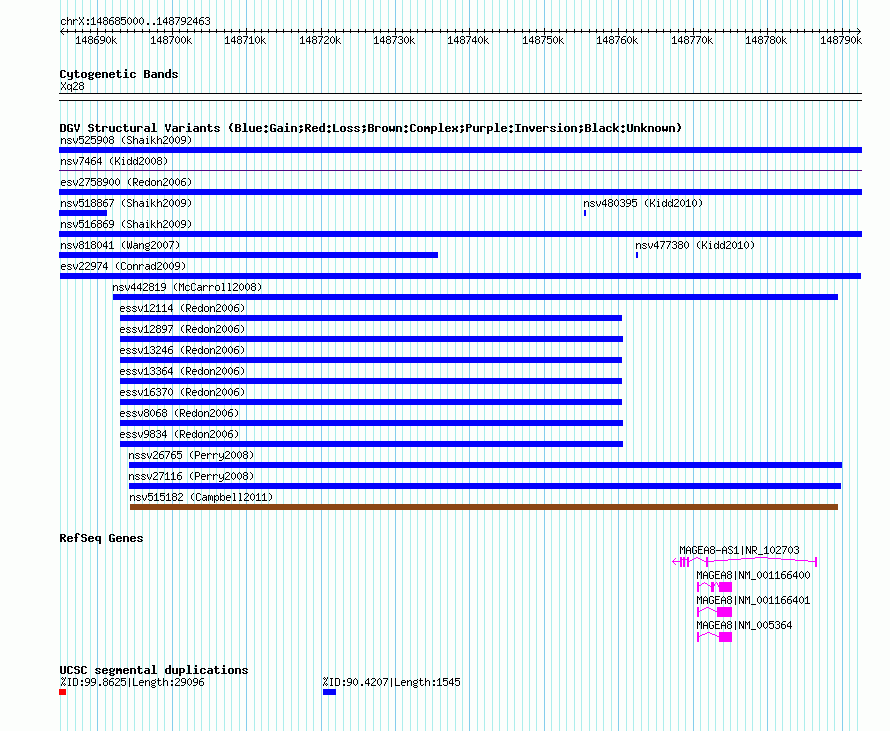Select the esv22974 (Conrad2009) blue bar

pos(460,276)
